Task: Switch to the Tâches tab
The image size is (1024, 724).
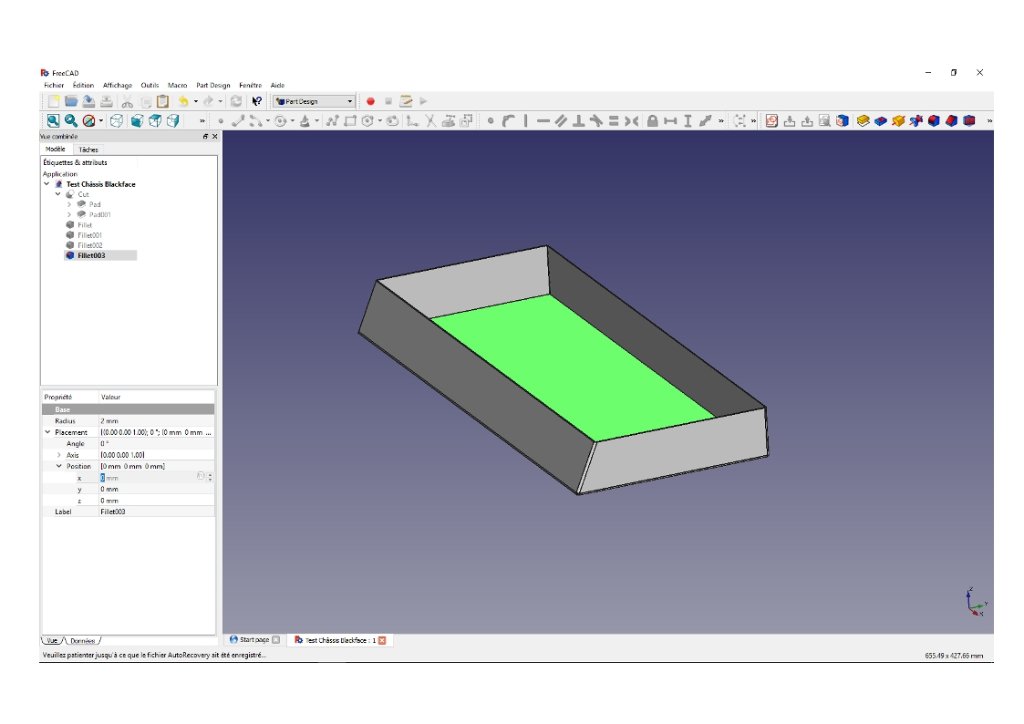Action: coord(89,149)
